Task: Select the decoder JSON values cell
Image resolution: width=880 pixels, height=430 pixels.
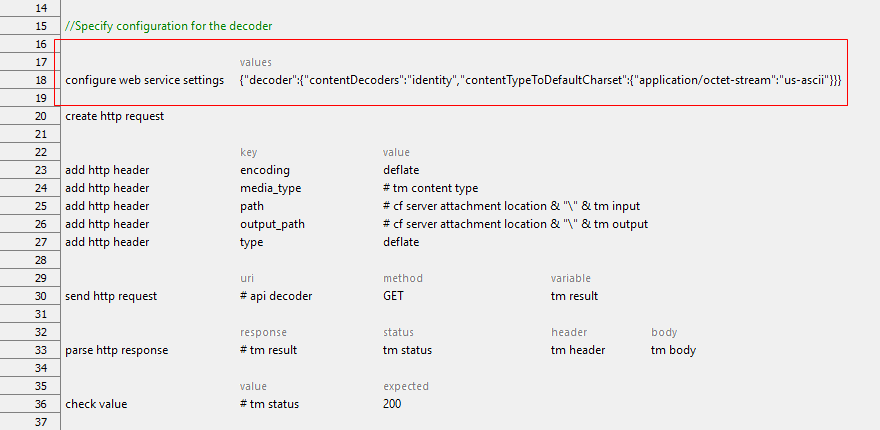Action: [x=540, y=80]
